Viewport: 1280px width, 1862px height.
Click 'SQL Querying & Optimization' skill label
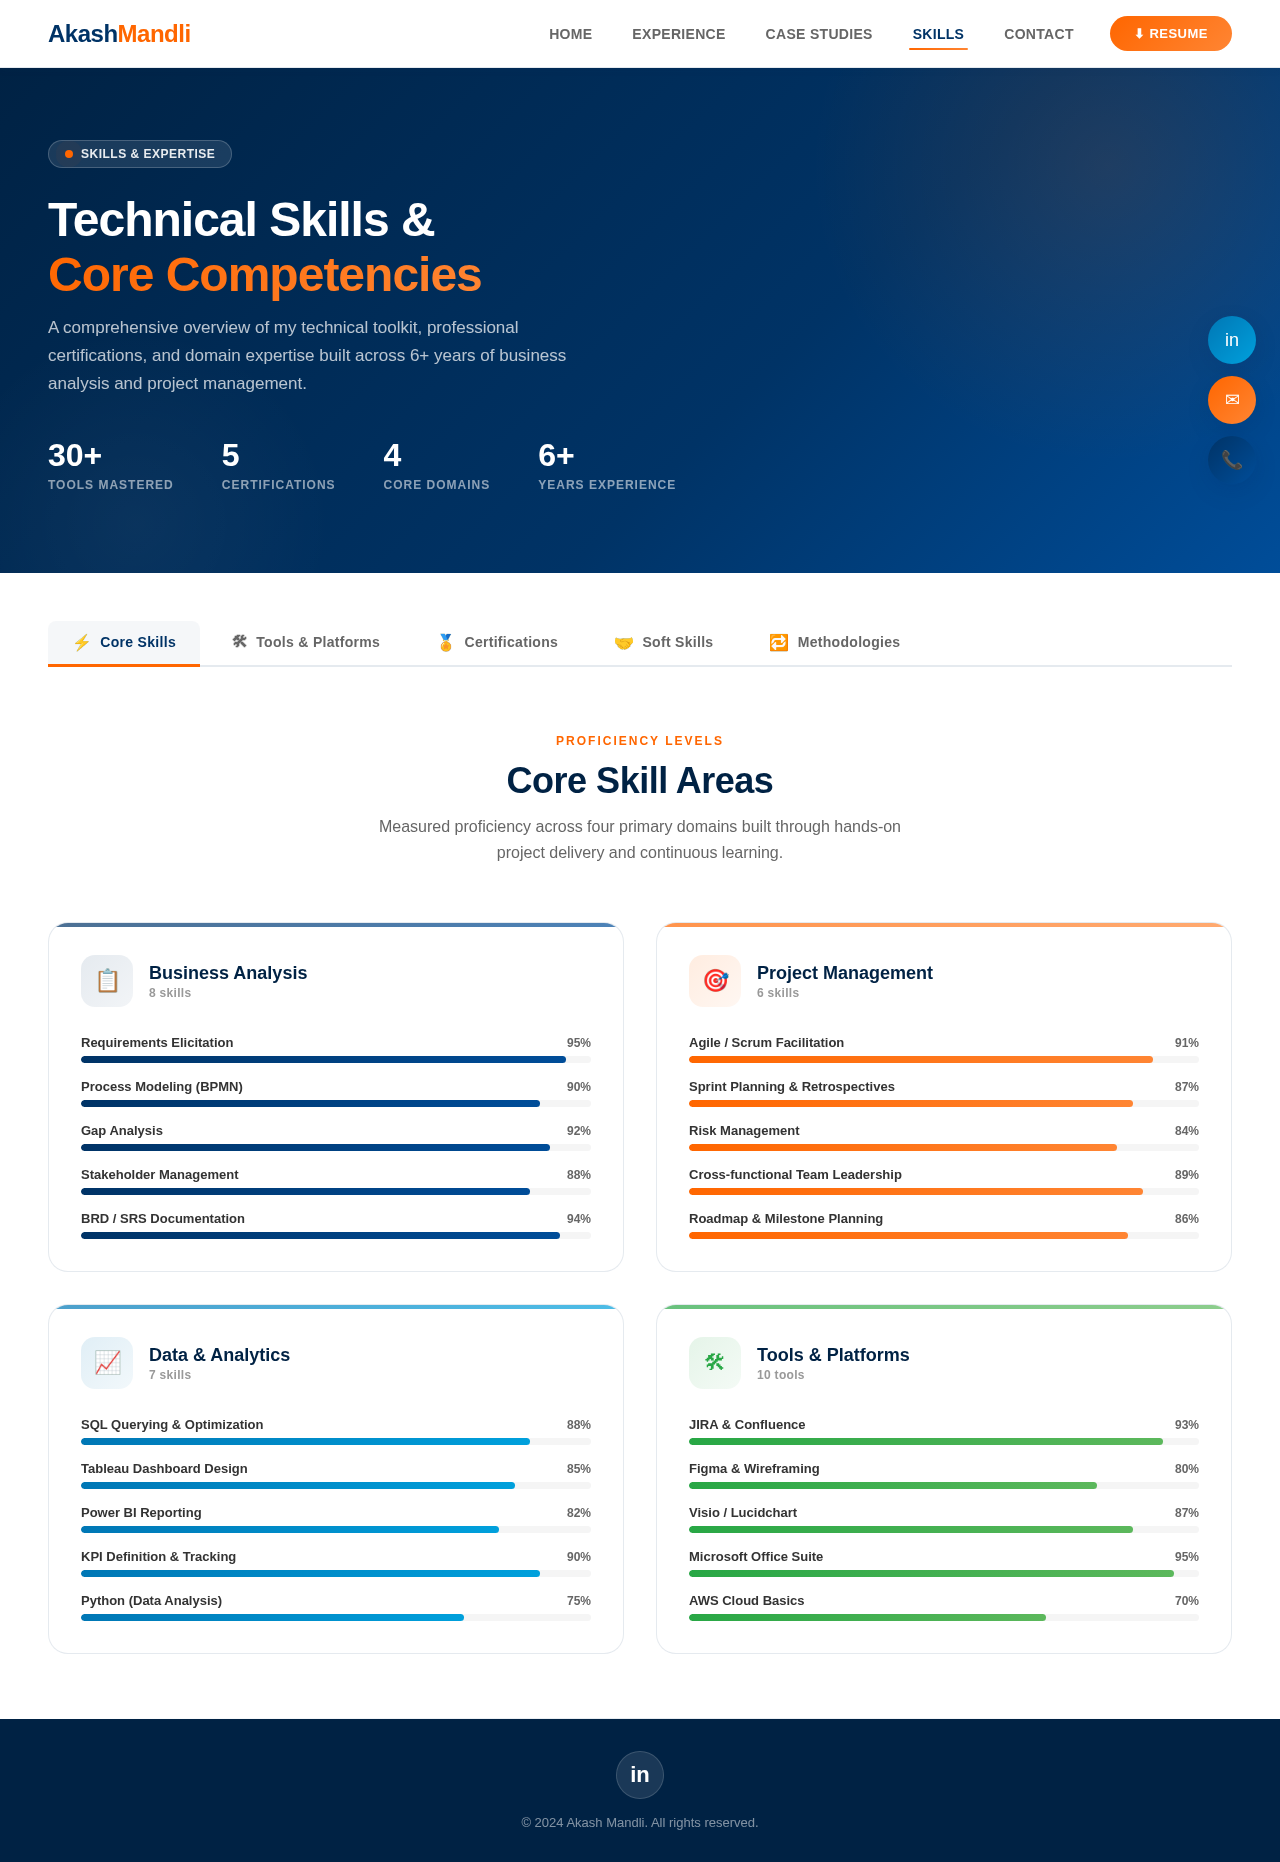coord(172,1425)
